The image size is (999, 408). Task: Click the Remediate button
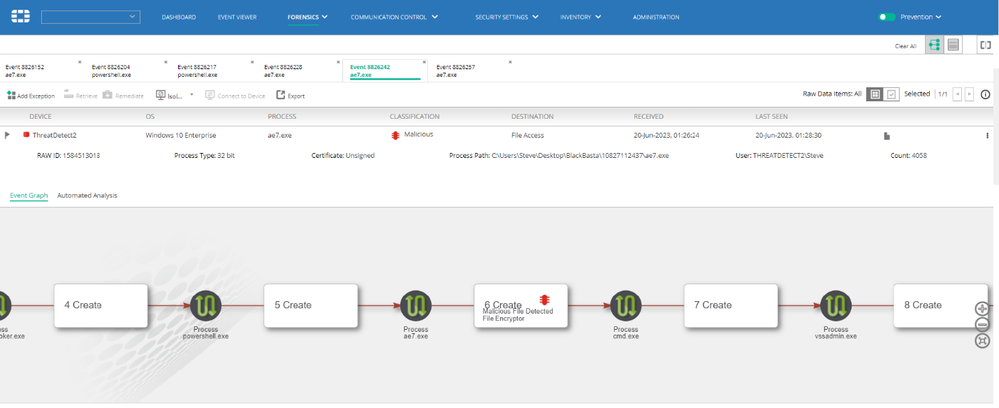coord(123,96)
